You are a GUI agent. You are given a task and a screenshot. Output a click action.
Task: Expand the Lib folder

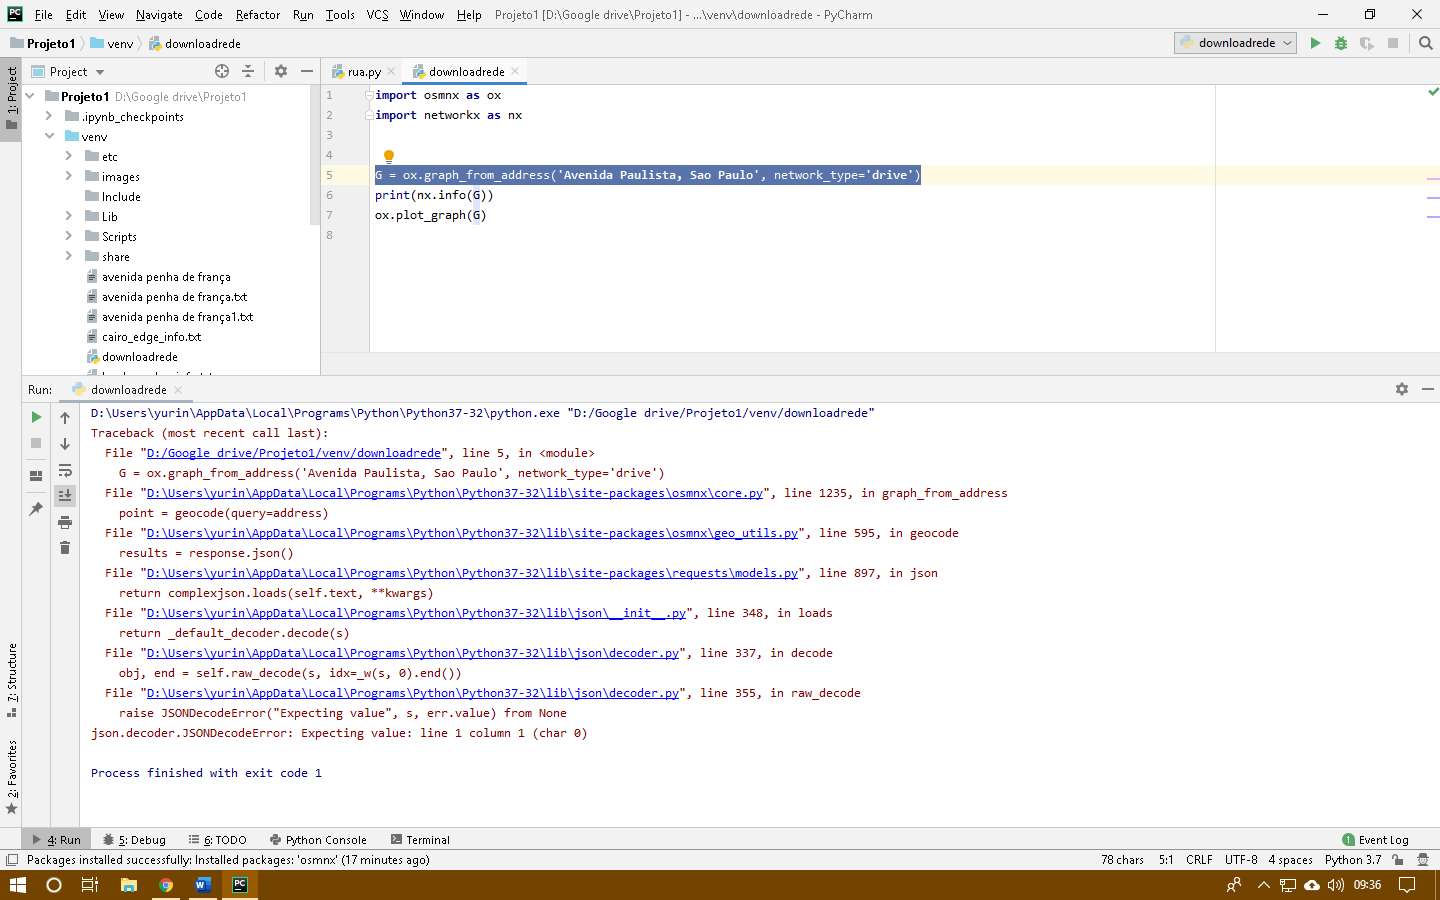coord(69,216)
